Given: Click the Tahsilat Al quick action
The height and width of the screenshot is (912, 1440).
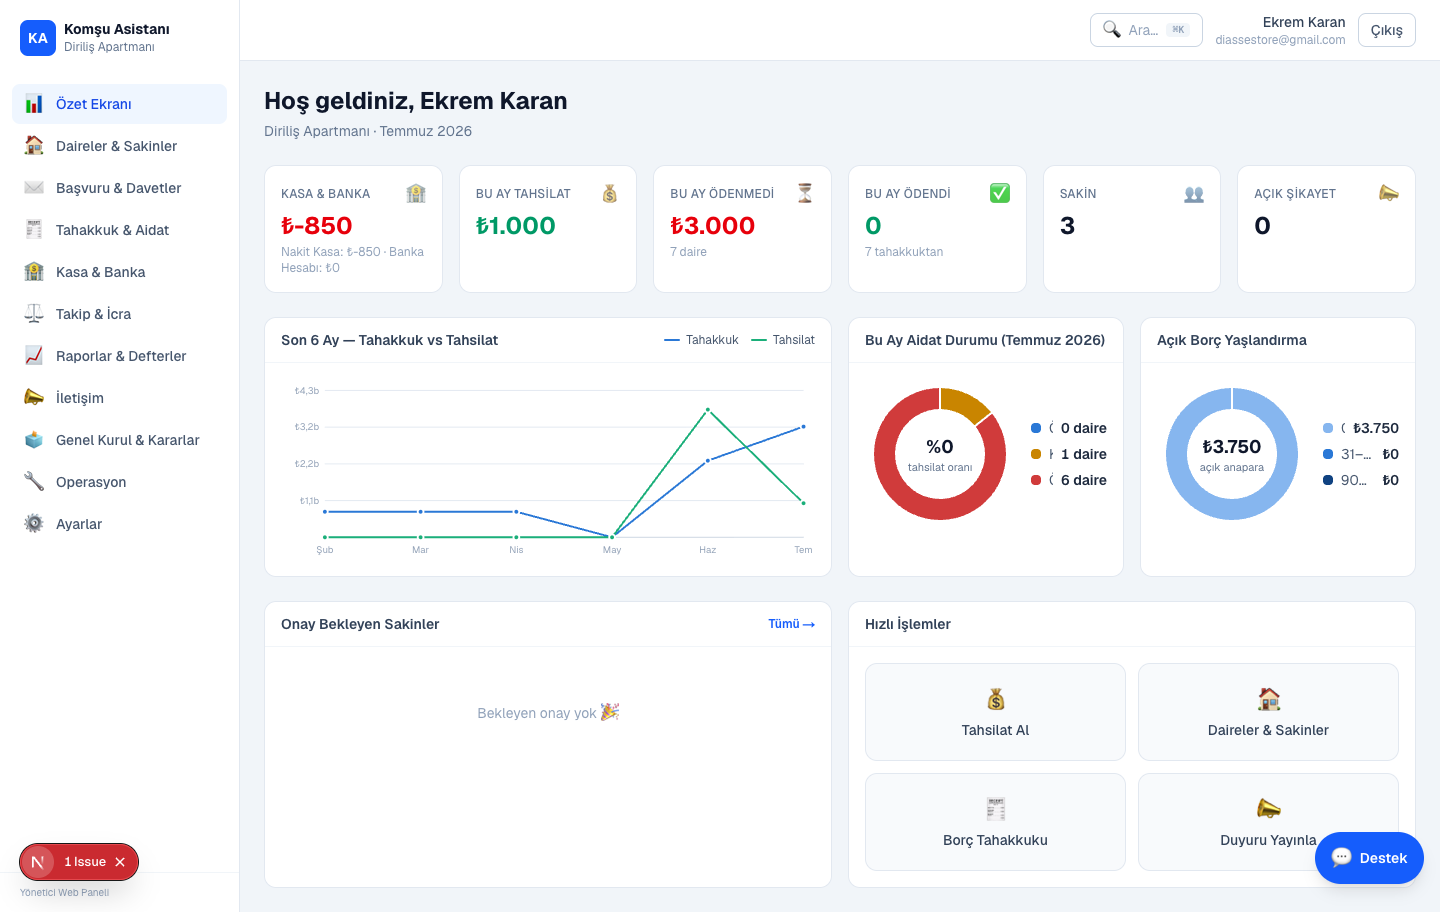Looking at the screenshot, I should tap(995, 712).
